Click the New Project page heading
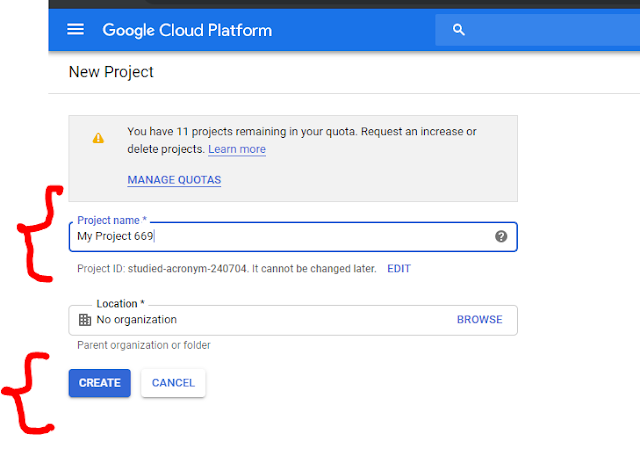This screenshot has width=640, height=456. click(111, 72)
